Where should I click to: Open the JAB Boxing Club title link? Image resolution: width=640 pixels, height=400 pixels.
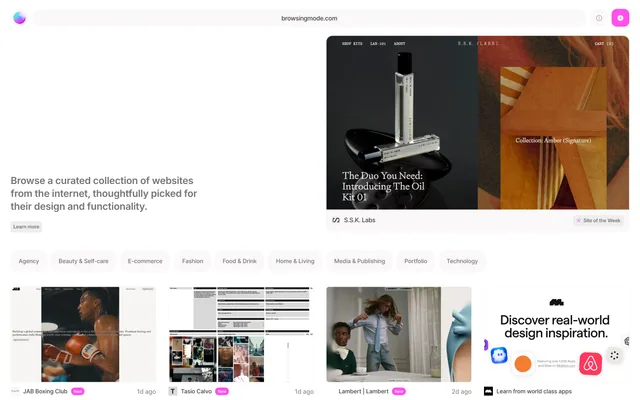click(x=45, y=391)
